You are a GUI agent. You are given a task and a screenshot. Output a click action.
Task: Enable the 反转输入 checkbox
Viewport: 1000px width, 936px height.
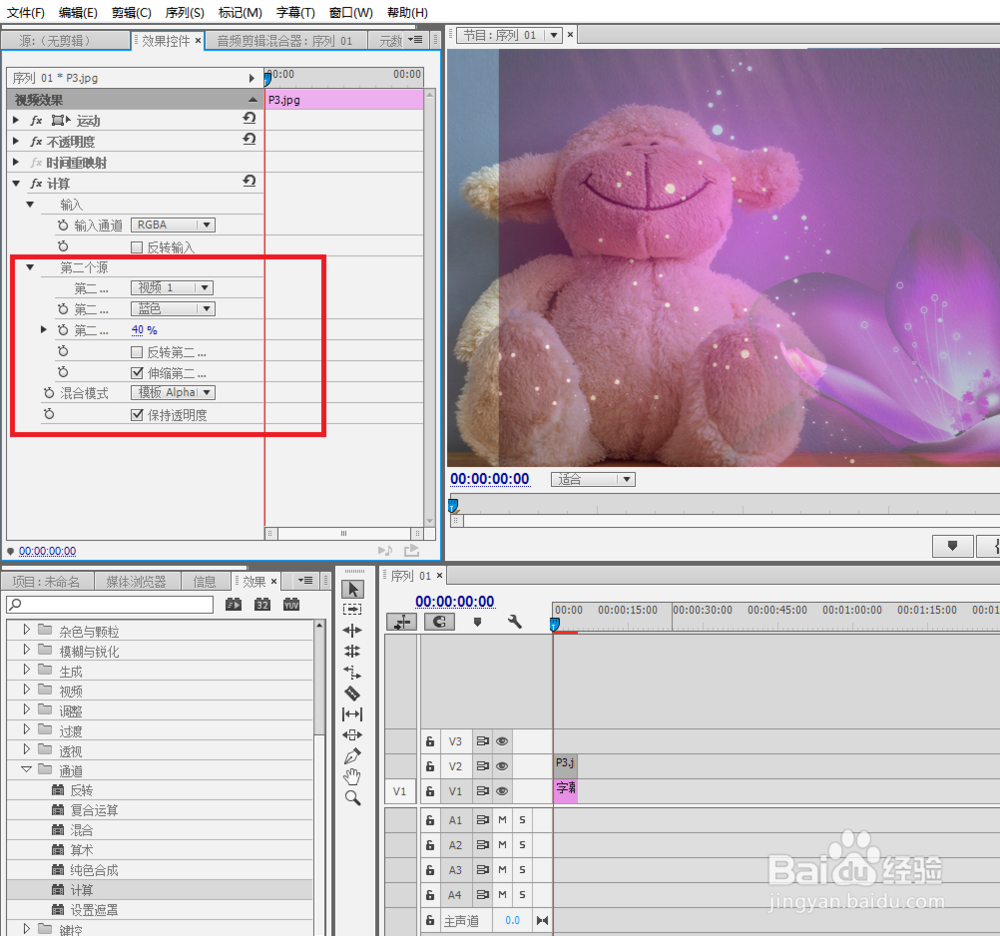tap(136, 247)
